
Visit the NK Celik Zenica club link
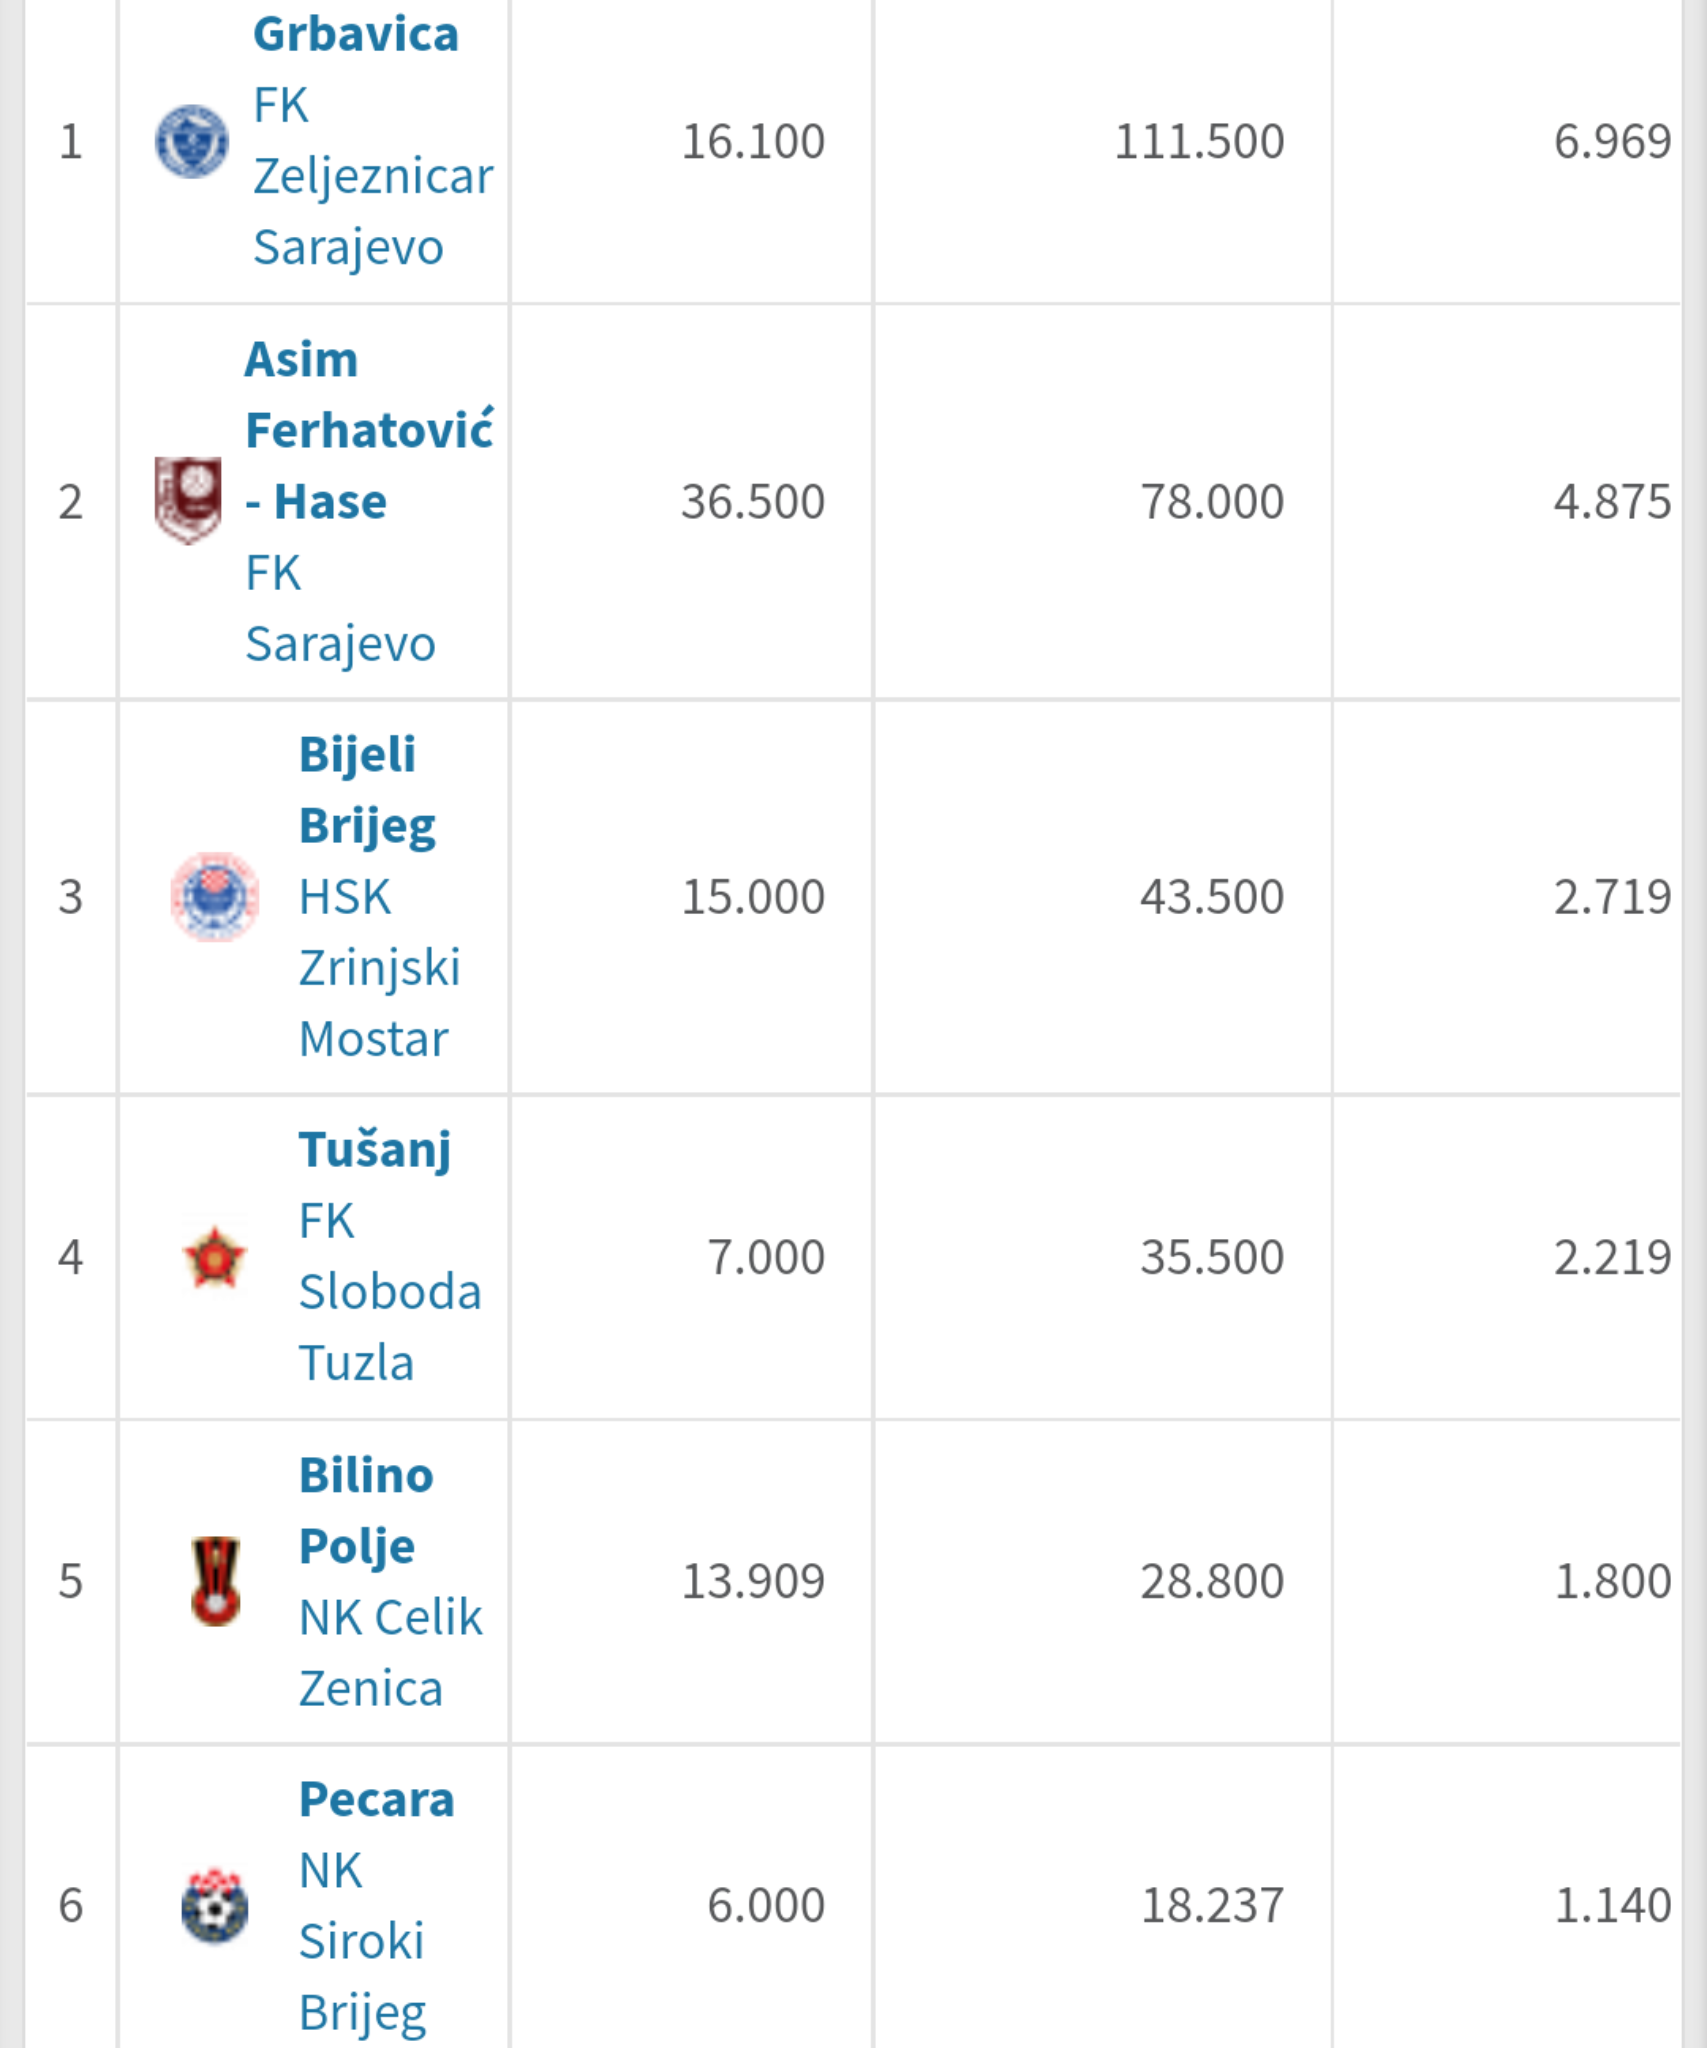point(391,1652)
